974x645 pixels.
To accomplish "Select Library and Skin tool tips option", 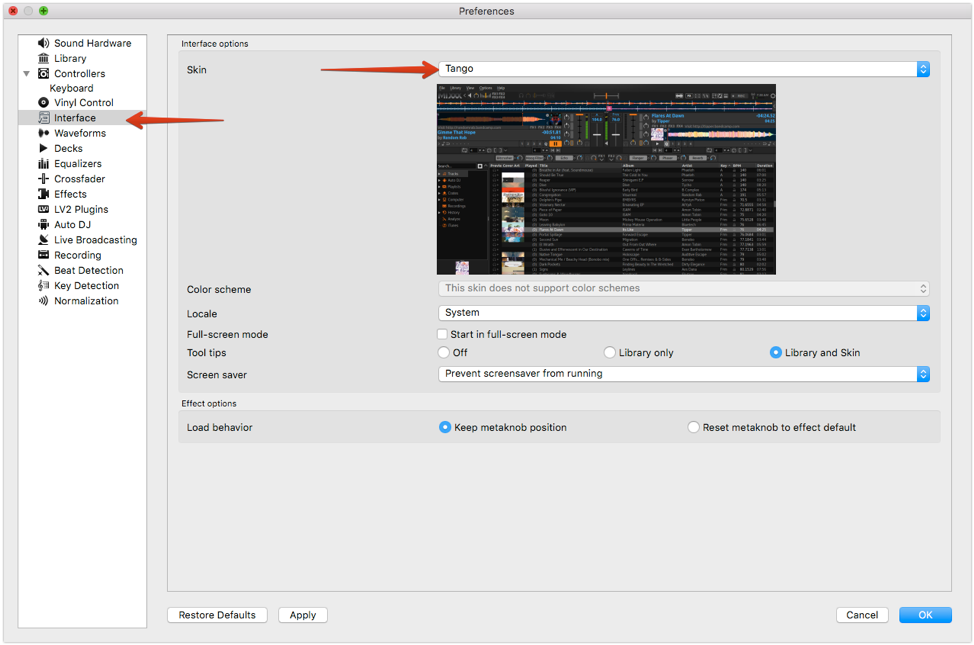I will point(775,352).
